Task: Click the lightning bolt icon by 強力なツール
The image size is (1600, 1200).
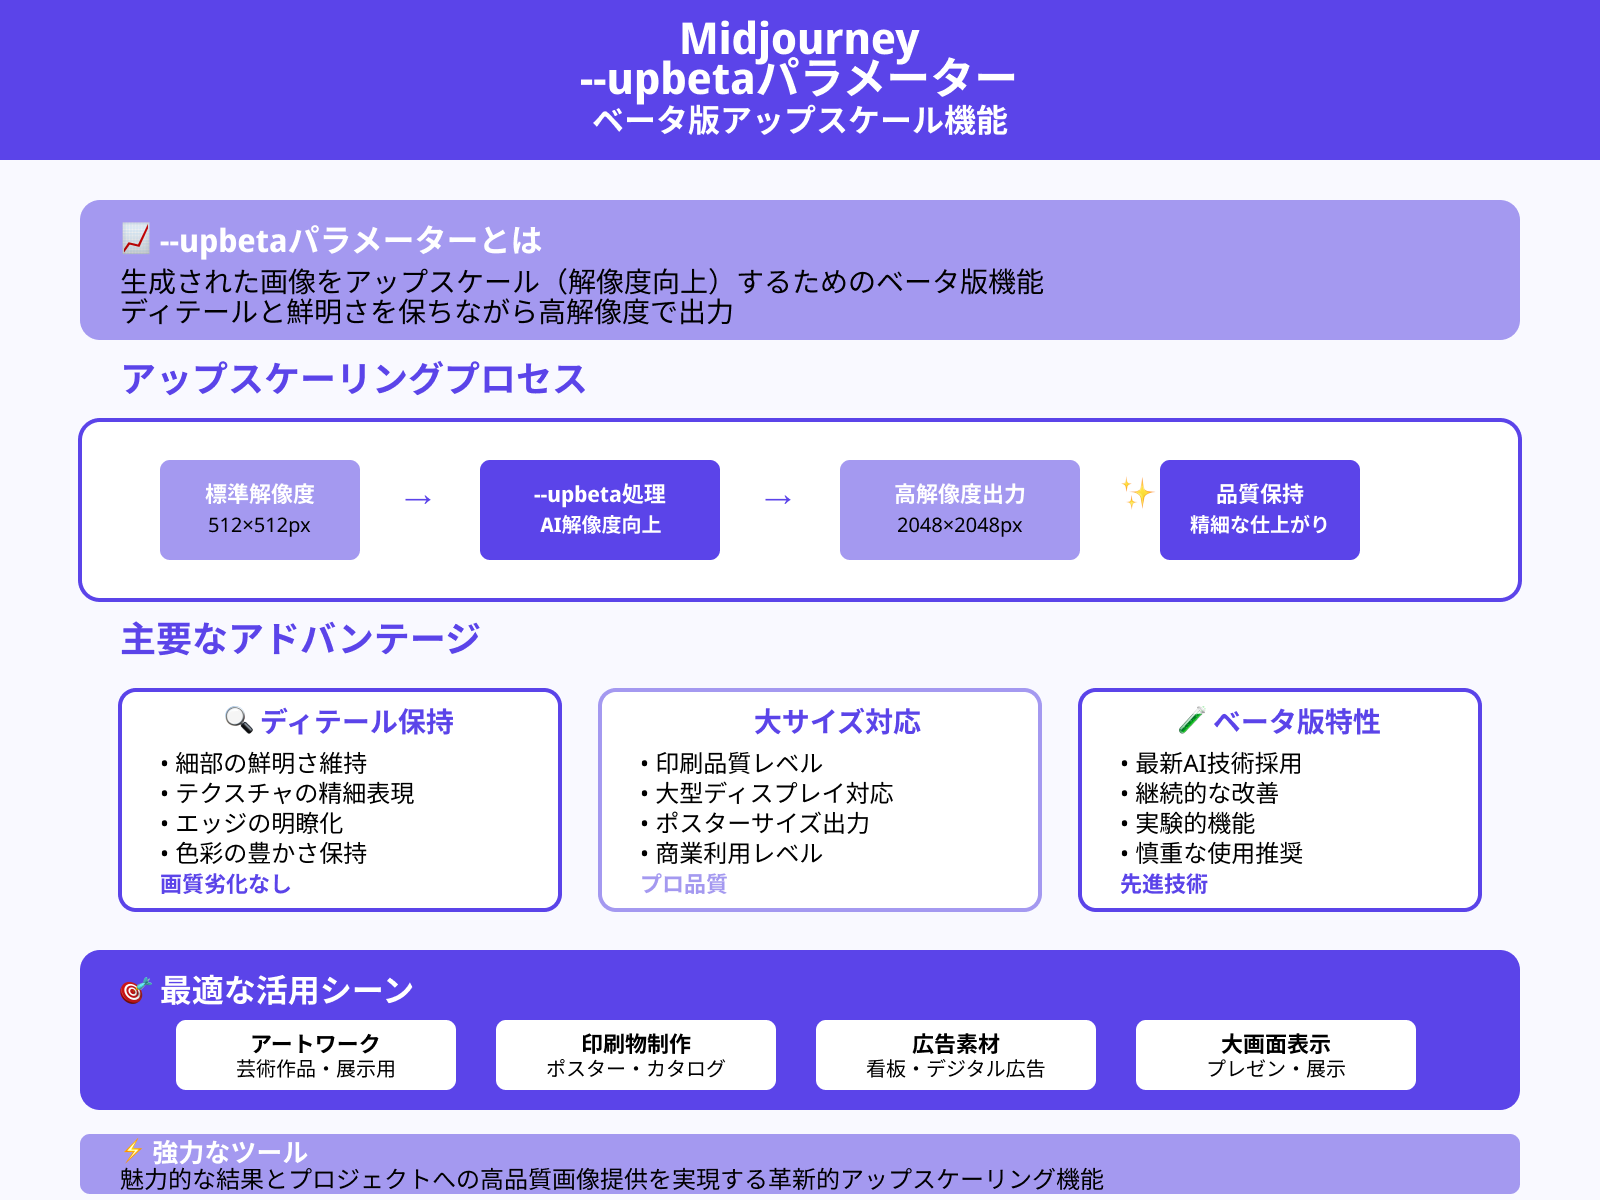Action: pos(132,1151)
